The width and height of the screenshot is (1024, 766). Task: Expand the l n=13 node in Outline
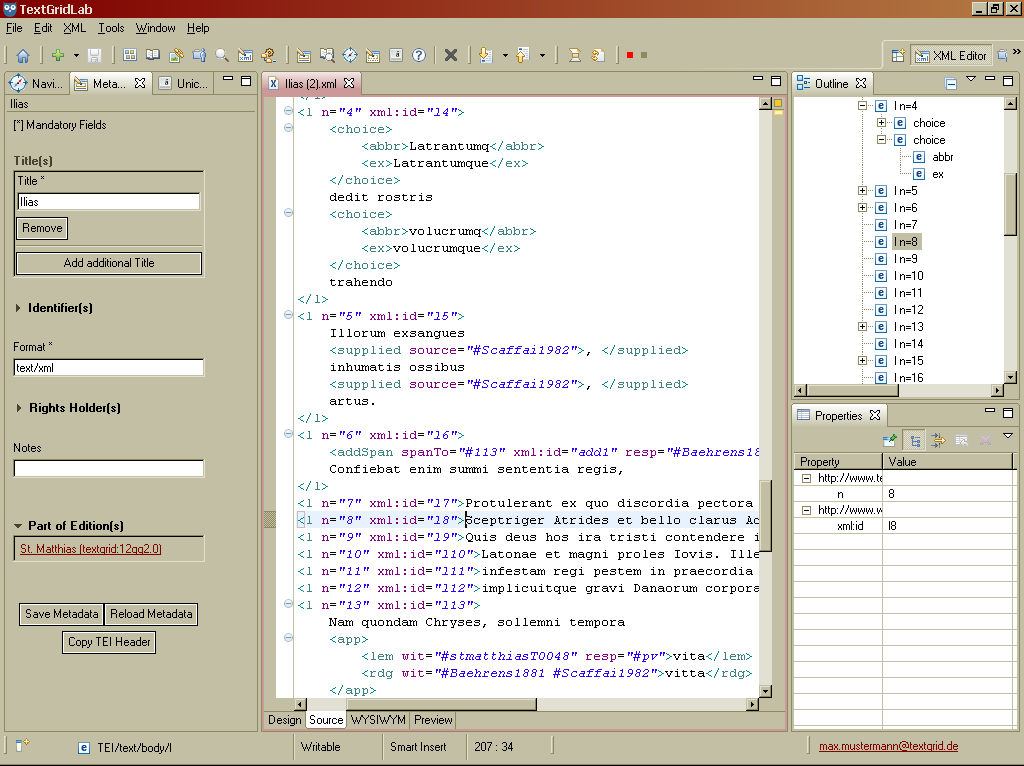point(862,327)
